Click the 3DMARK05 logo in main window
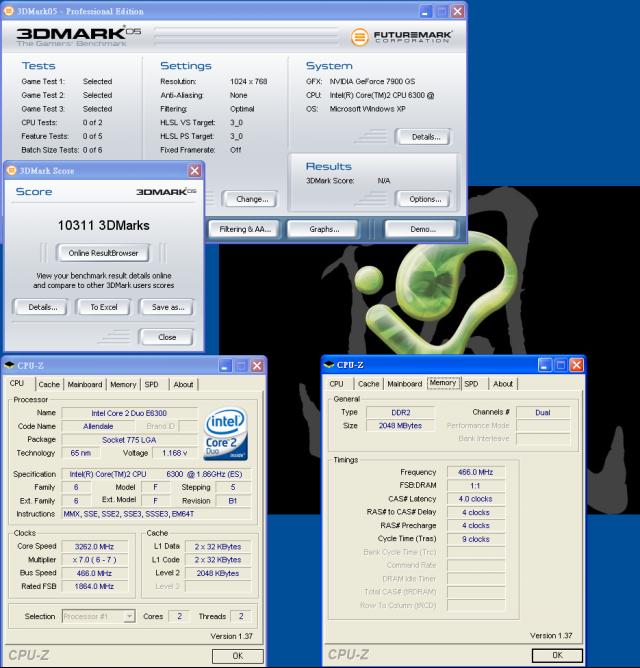Screen dimensions: 640x668 coord(78,36)
